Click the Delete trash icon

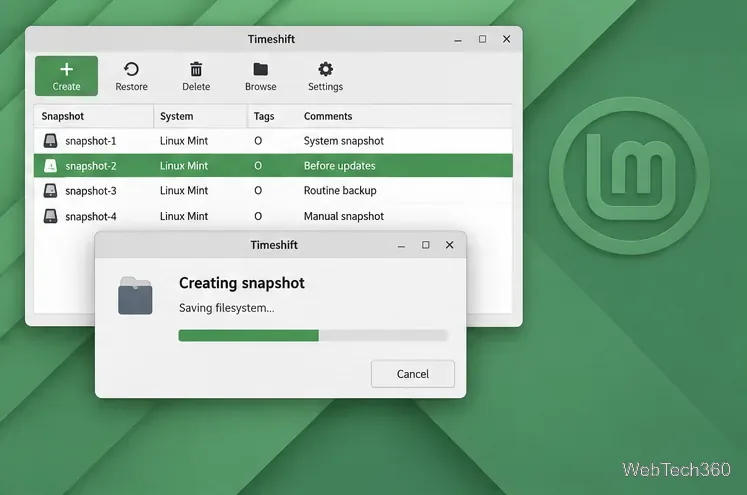(x=196, y=70)
